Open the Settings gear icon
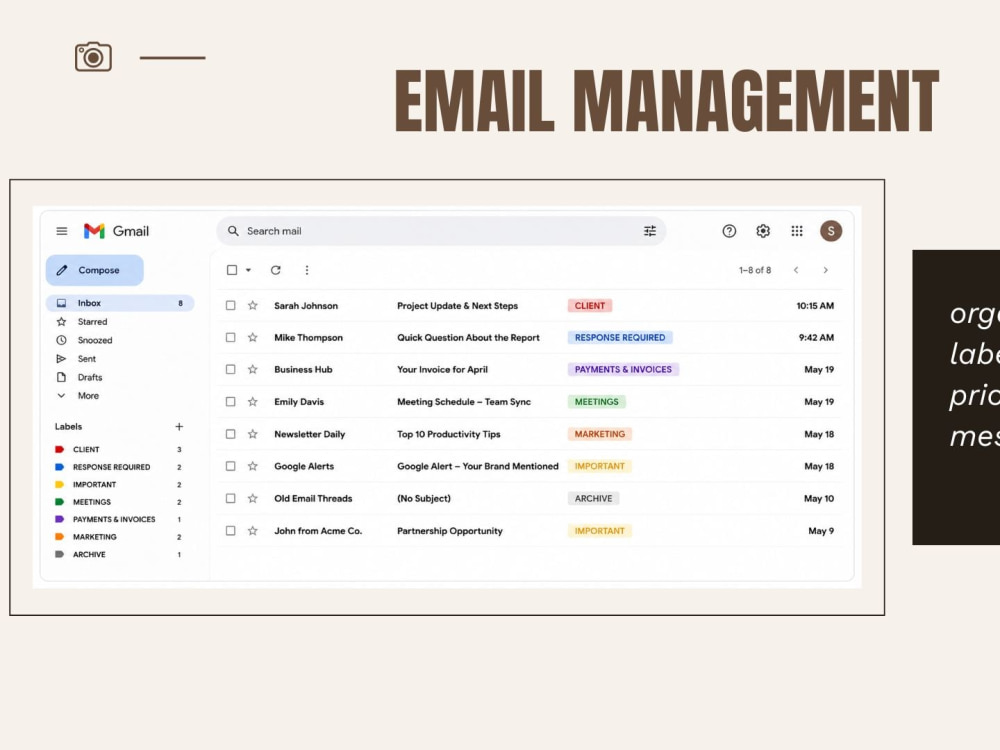 point(763,231)
